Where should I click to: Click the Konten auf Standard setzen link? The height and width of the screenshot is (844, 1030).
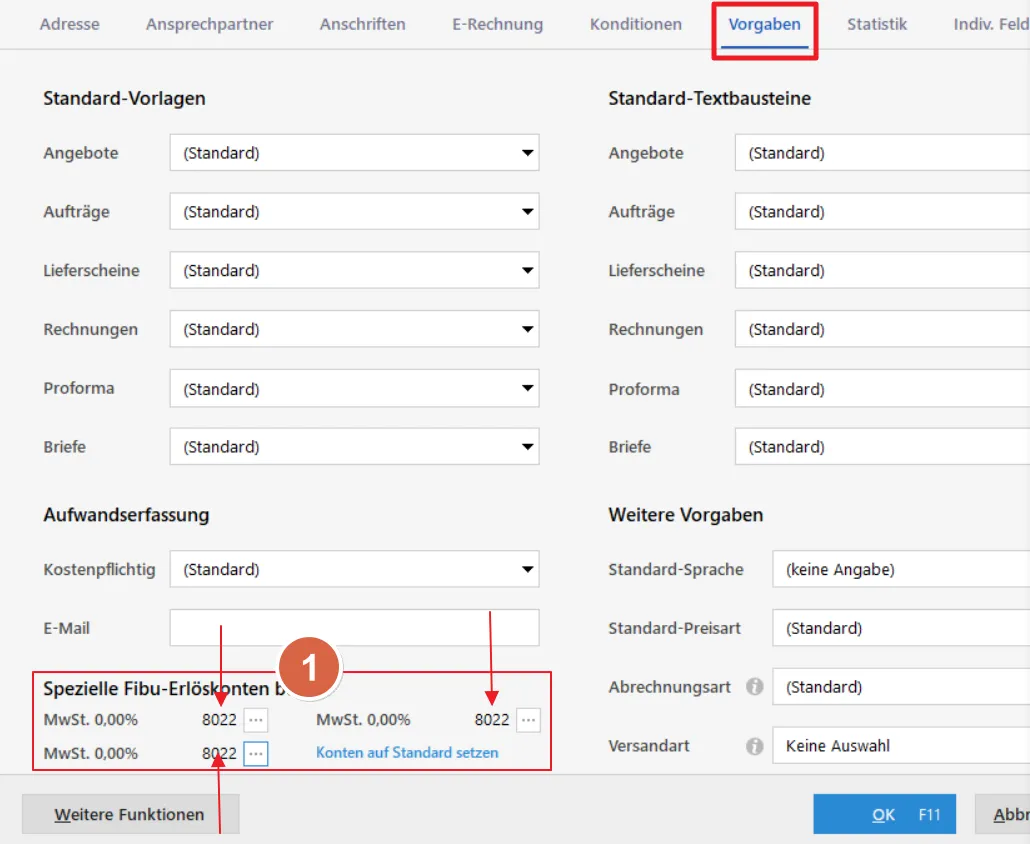(x=407, y=753)
